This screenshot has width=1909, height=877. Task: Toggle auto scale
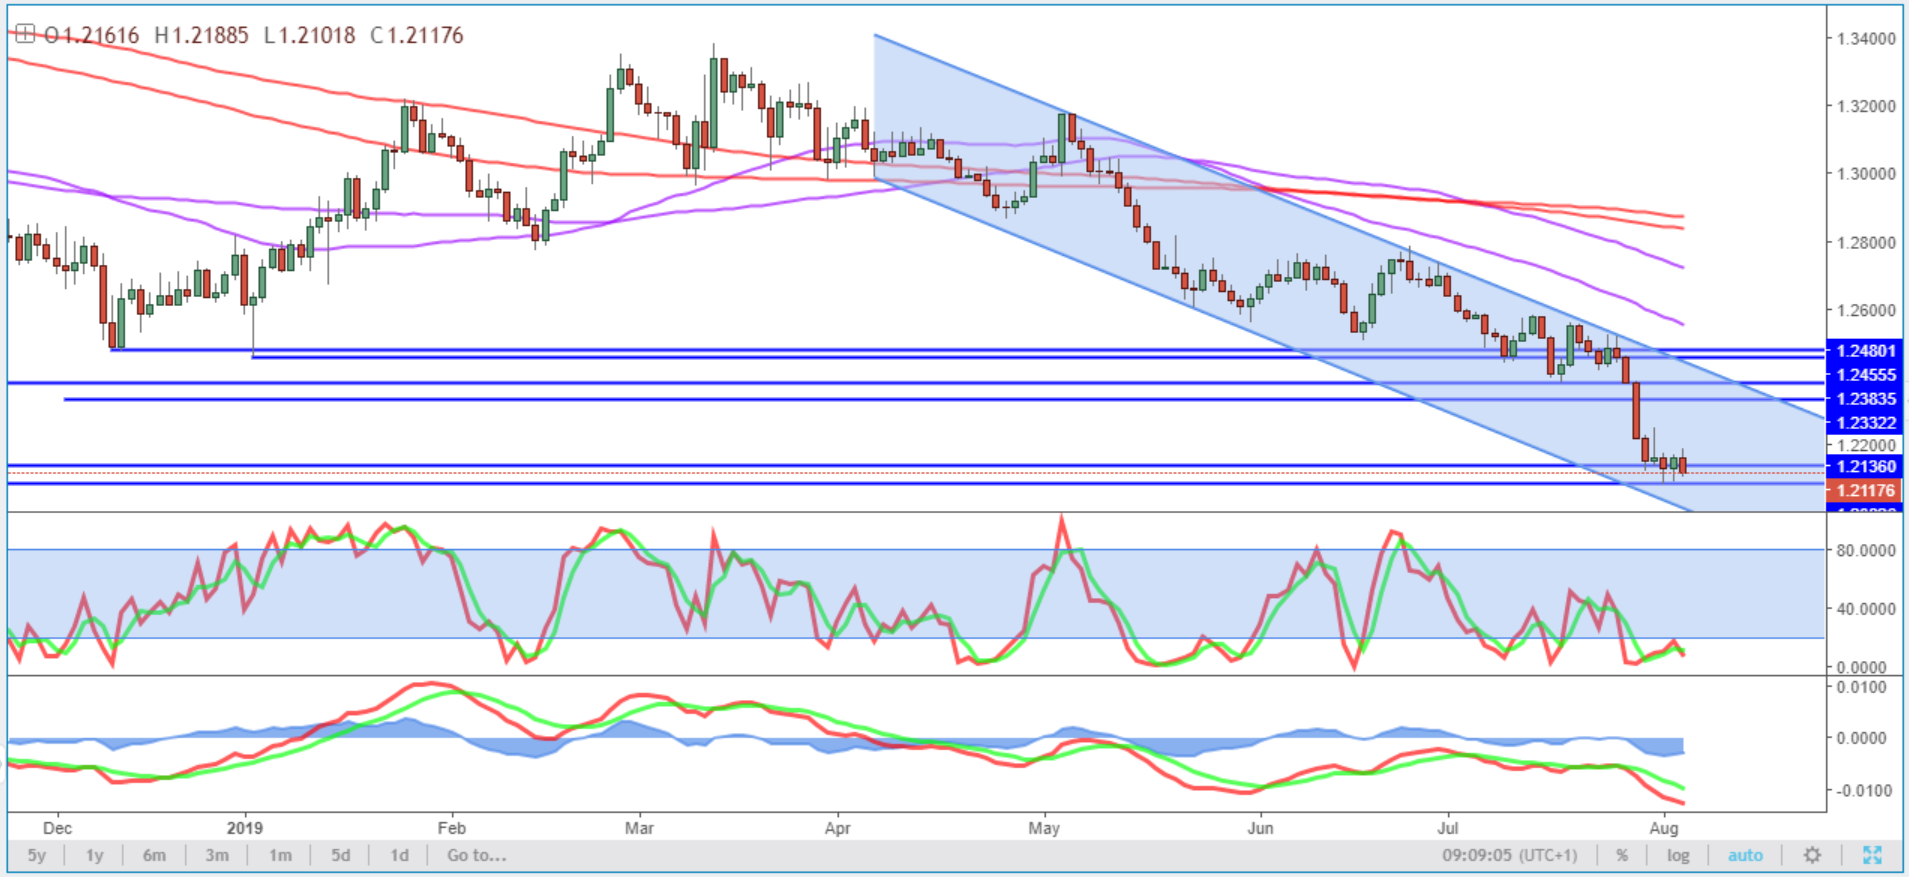coord(1745,855)
